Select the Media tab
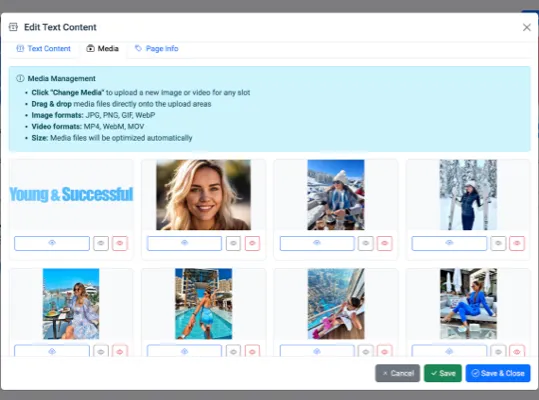The width and height of the screenshot is (539, 400). click(x=102, y=48)
